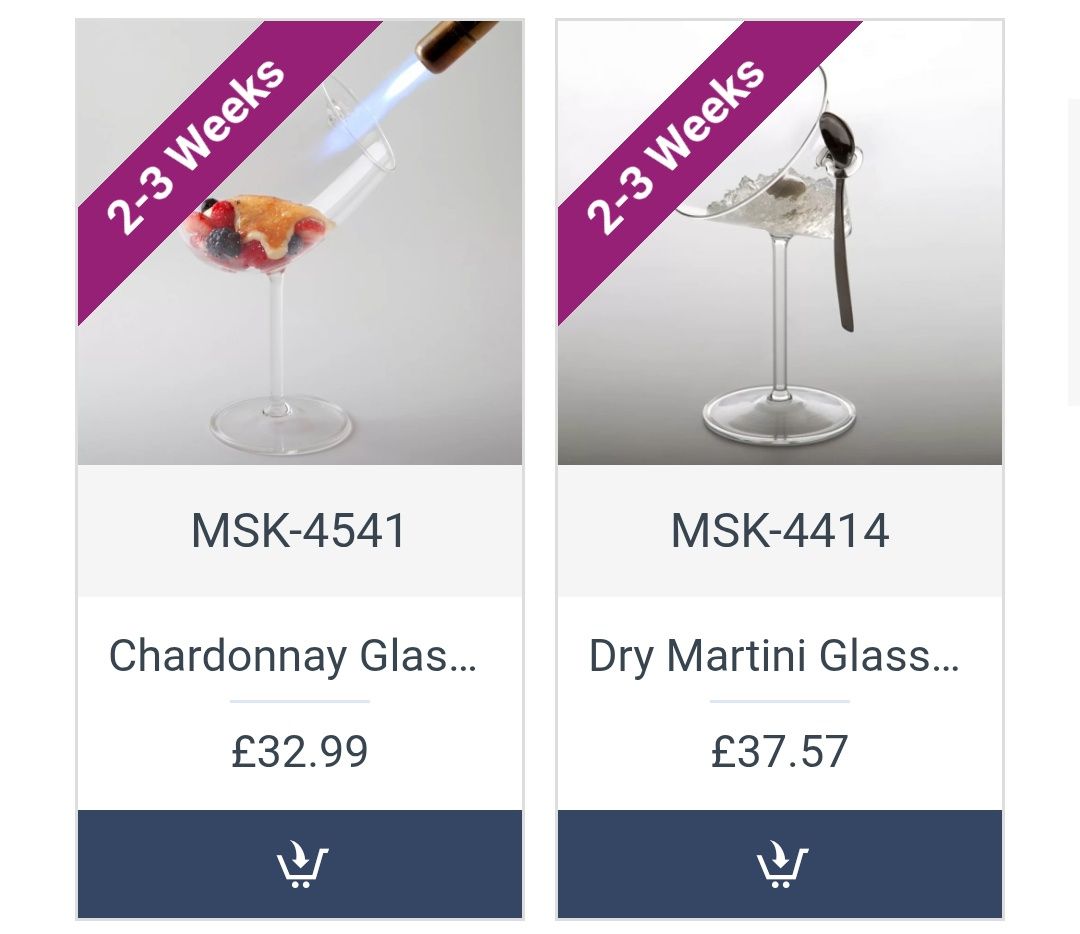Image resolution: width=1080 pixels, height=934 pixels.
Task: Select the MSK-4414 product code
Action: (780, 531)
